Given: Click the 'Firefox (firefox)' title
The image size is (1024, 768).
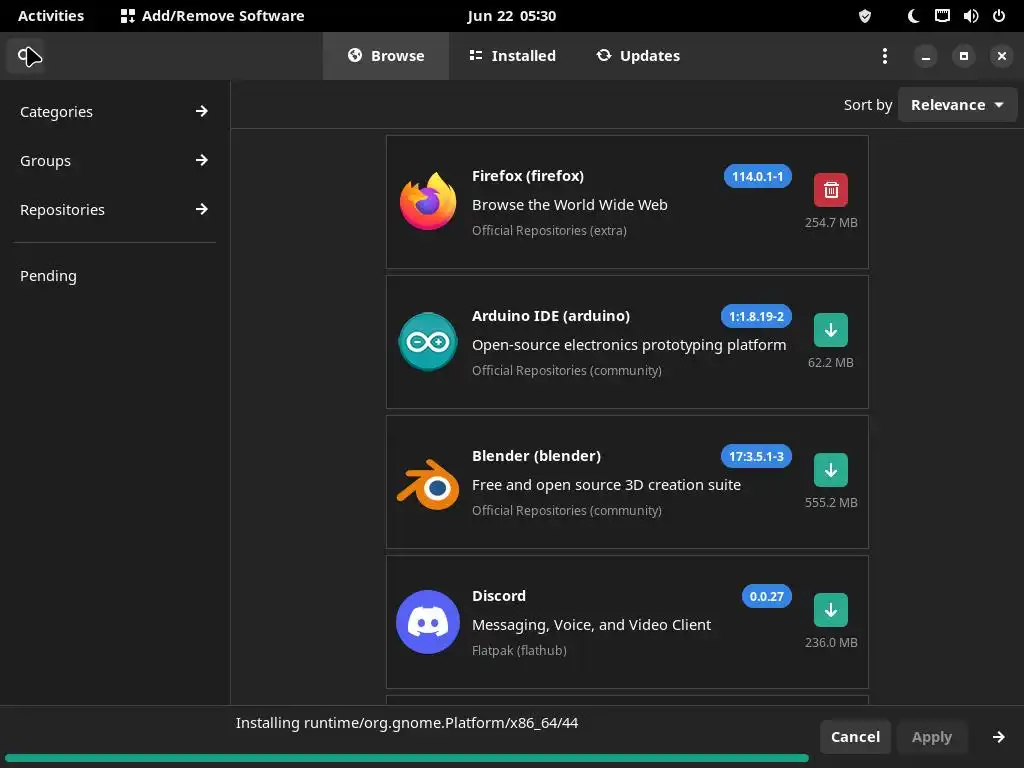Looking at the screenshot, I should click(x=528, y=176).
